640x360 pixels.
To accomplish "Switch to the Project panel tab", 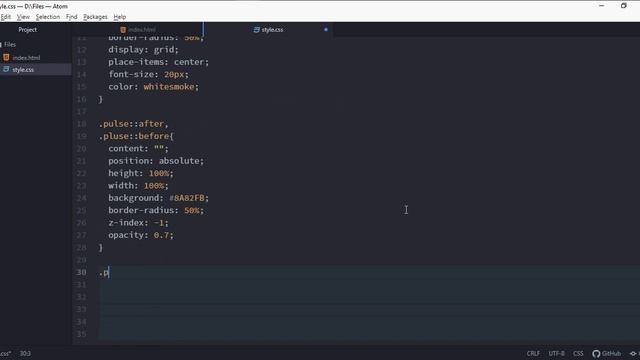I will 27,29.
